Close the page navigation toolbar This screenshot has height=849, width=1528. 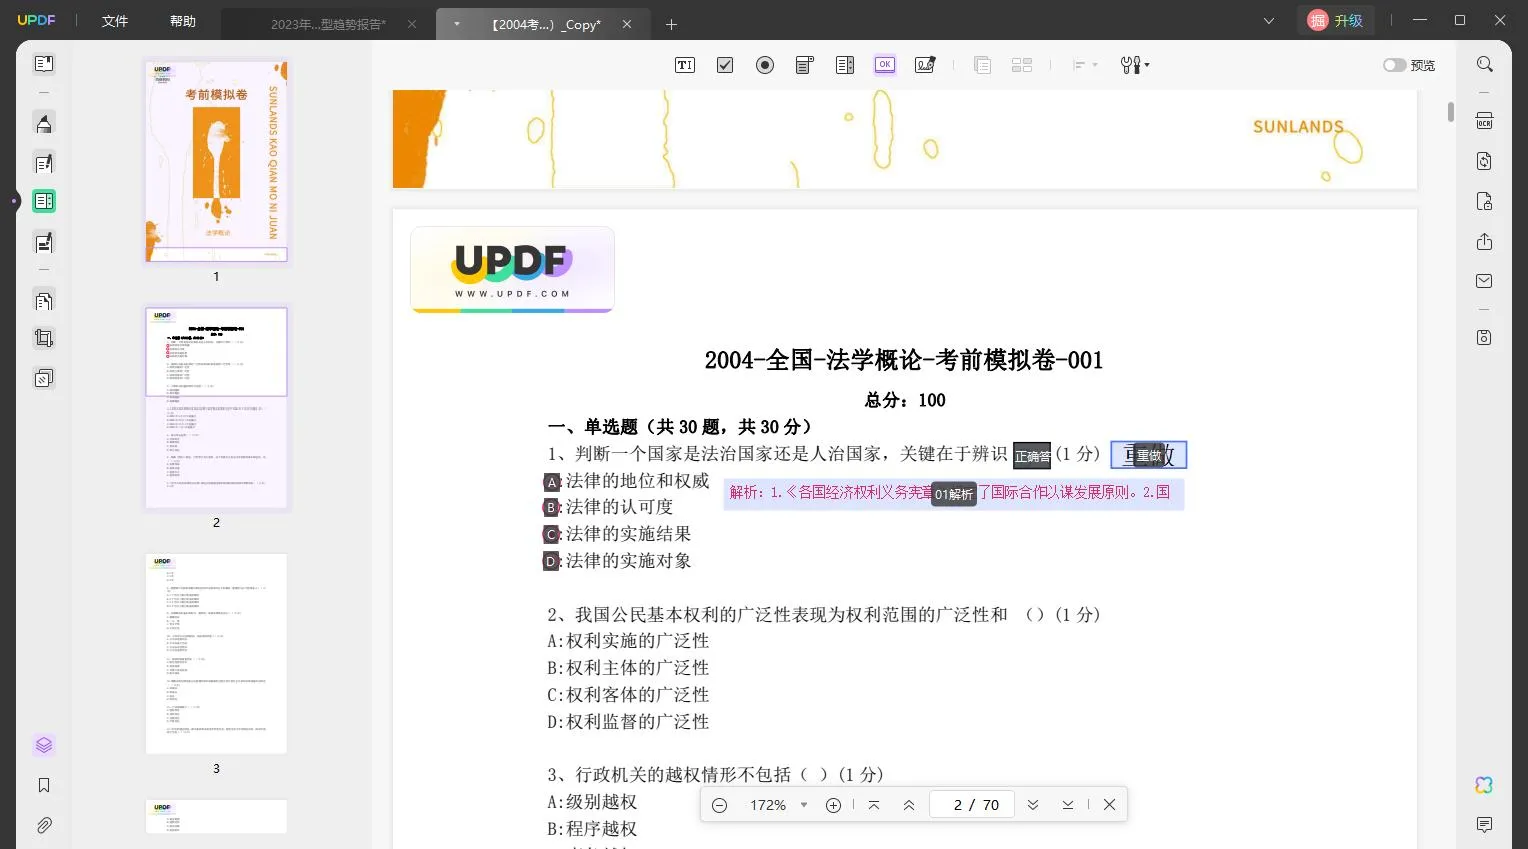coord(1109,805)
